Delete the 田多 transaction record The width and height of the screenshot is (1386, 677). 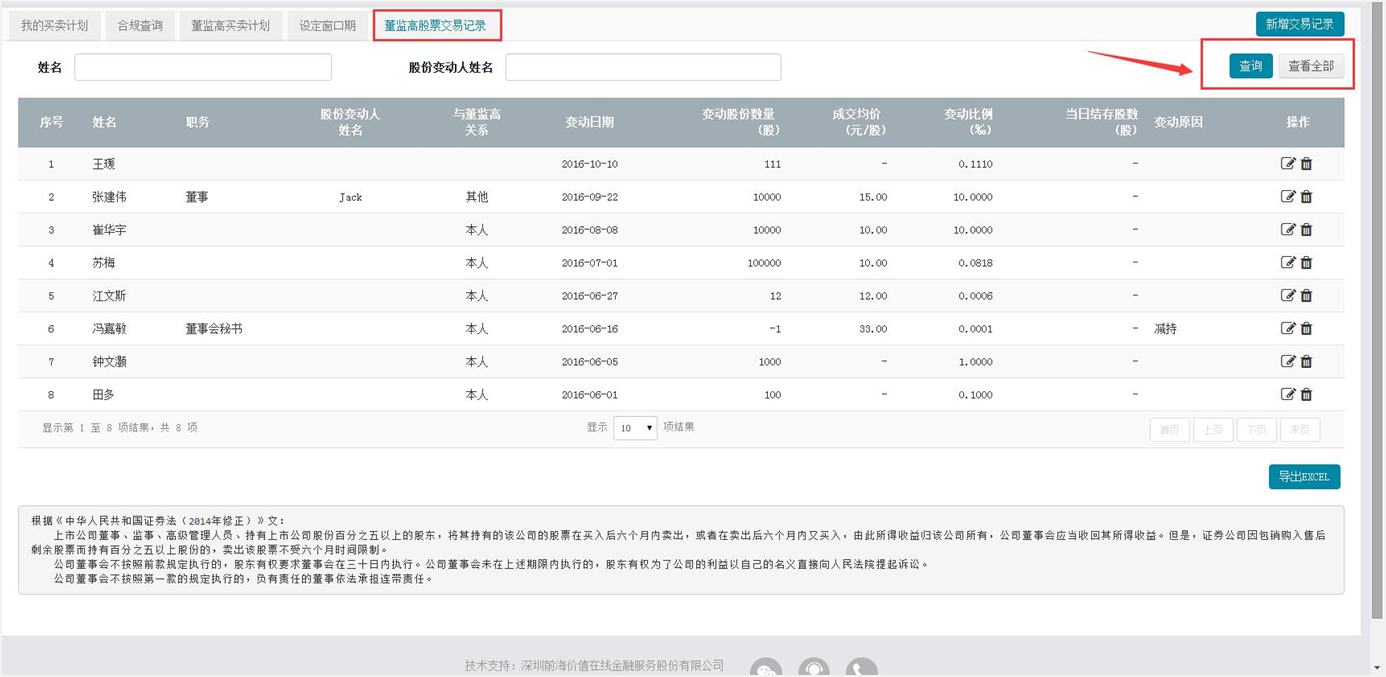tap(1306, 395)
